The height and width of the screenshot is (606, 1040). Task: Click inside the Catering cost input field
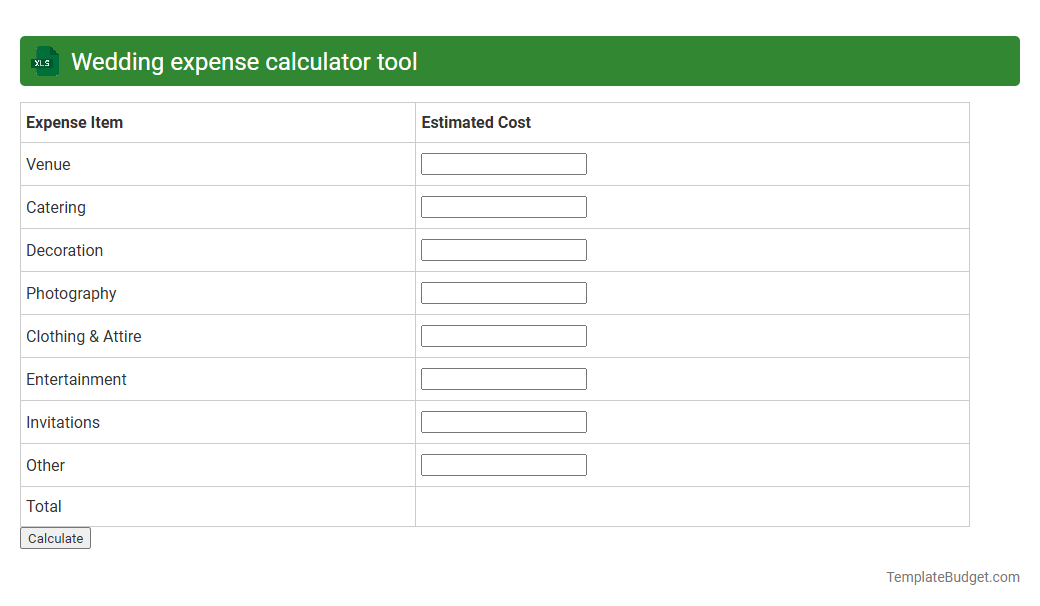tap(503, 206)
